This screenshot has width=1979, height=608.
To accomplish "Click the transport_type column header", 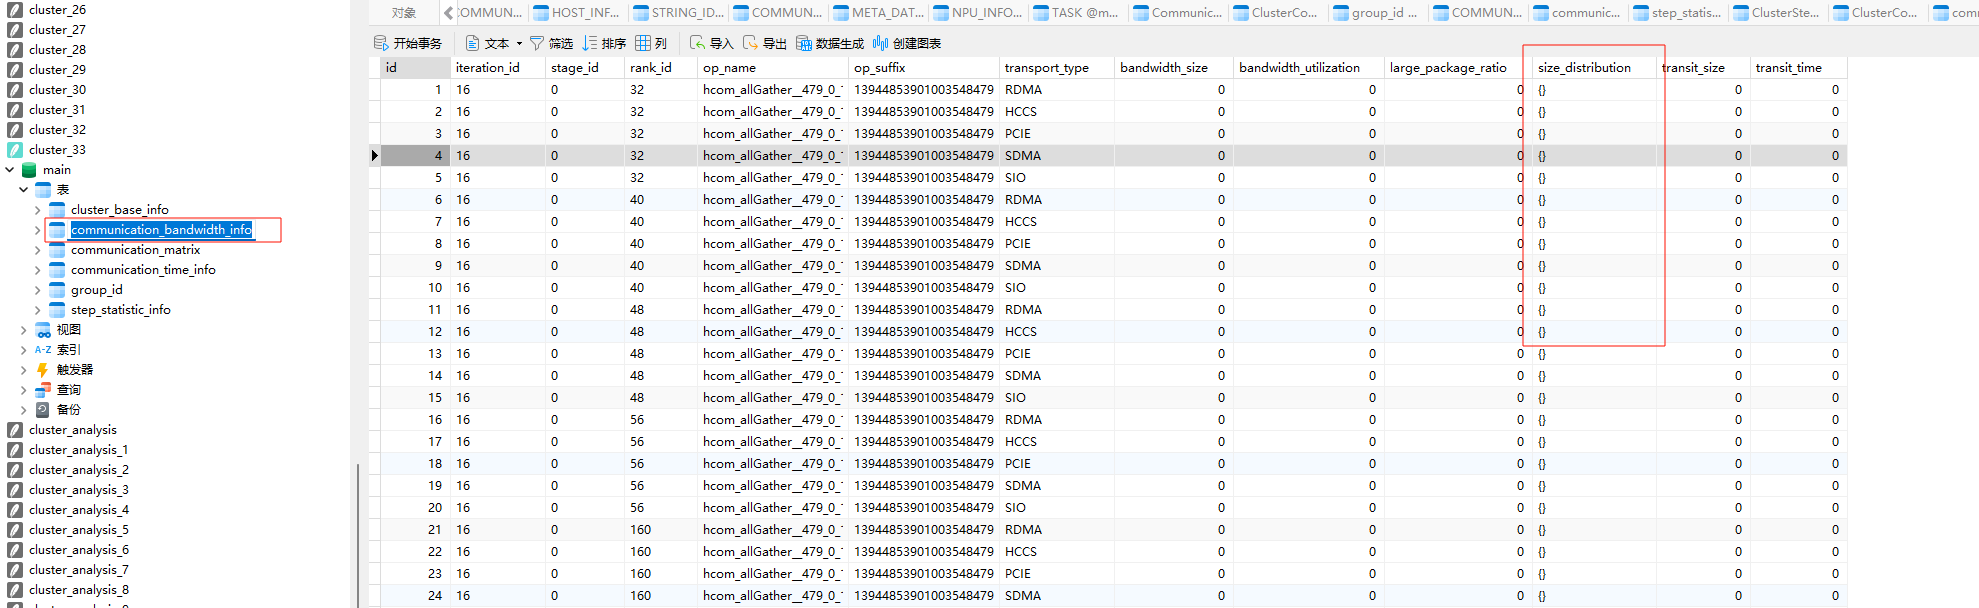I will 1056,68.
